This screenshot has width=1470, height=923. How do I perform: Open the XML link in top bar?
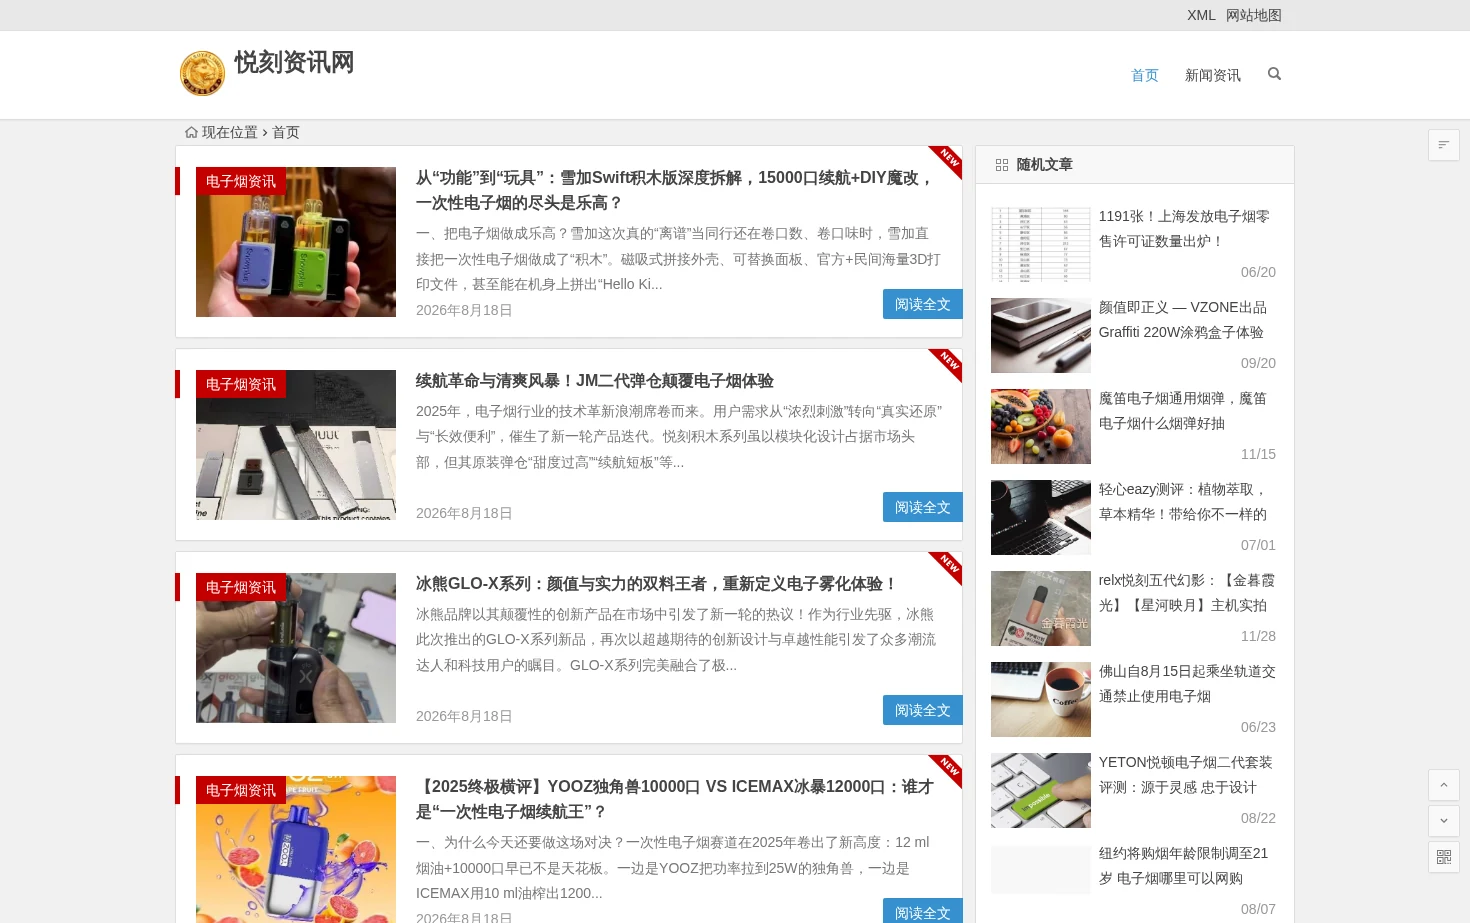coord(1201,15)
